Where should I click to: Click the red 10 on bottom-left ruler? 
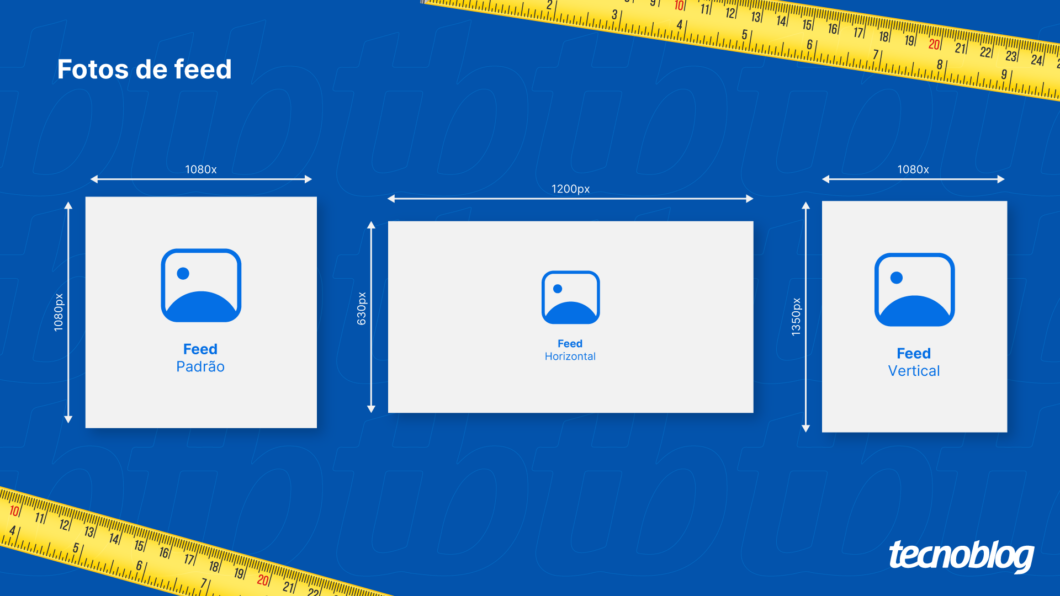point(14,512)
